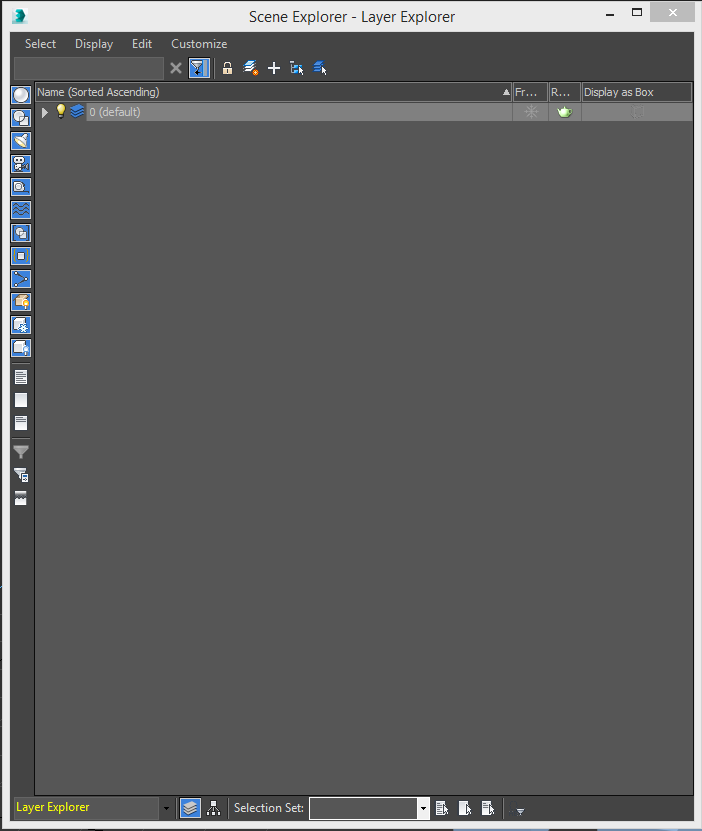Screen dimensions: 702x831
Task: Select the 0 (default) layer name
Action: (115, 112)
